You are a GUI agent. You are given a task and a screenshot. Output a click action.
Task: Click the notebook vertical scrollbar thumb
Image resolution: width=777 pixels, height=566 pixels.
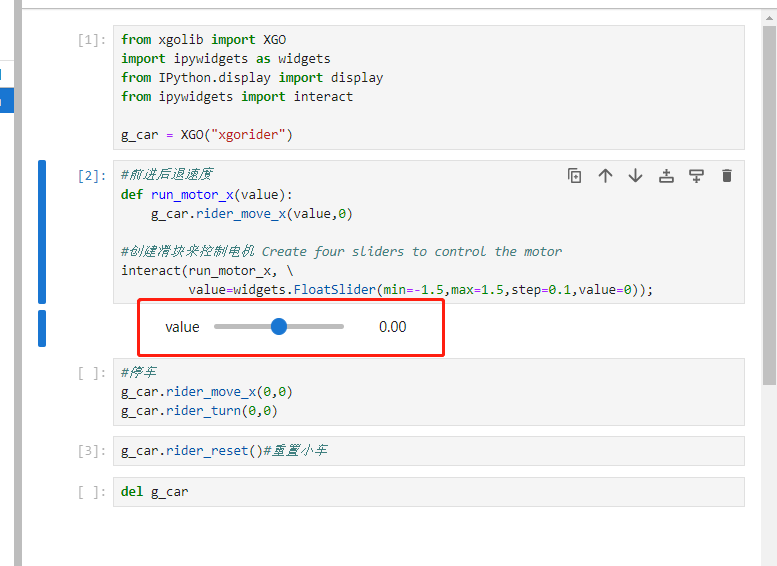(x=769, y=205)
